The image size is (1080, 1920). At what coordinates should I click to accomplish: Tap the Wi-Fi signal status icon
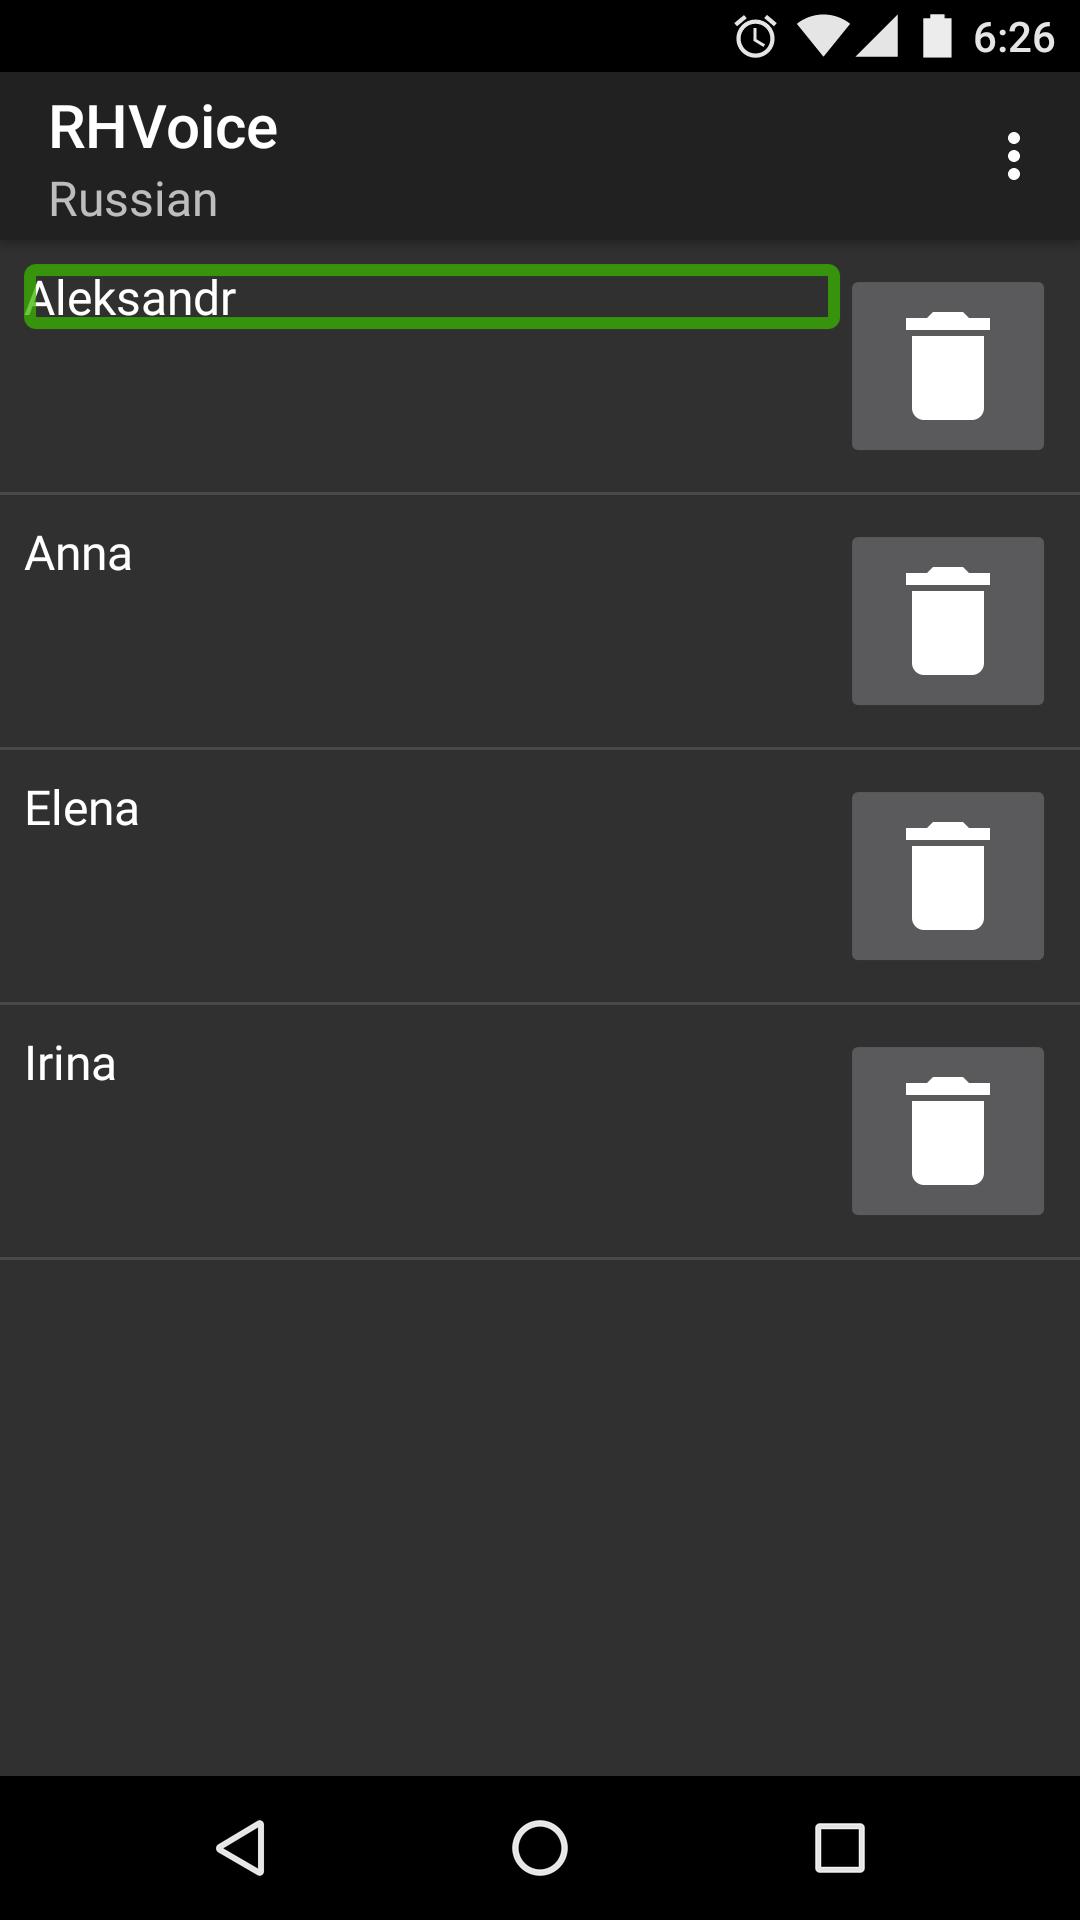(822, 37)
